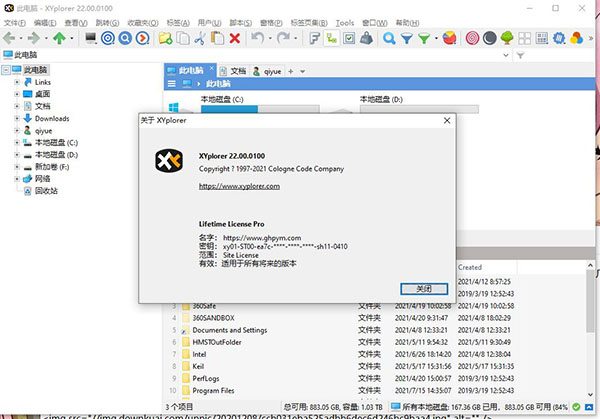Screen dimensions: 600x419
Task: Click the address bar filter funnel
Action: point(520,55)
